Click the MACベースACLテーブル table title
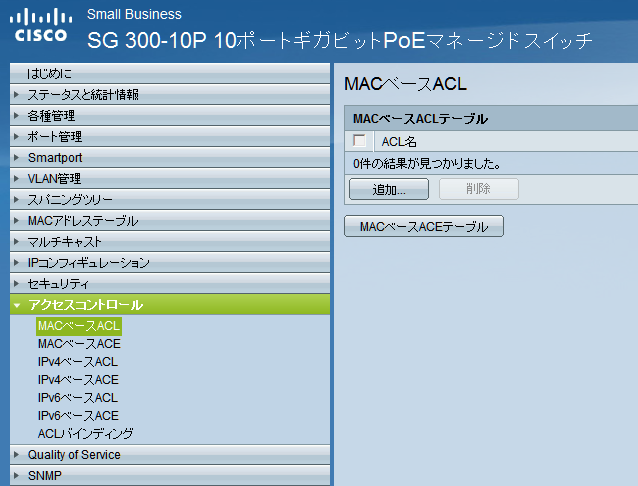Screen dimensions: 638x486 point(420,119)
